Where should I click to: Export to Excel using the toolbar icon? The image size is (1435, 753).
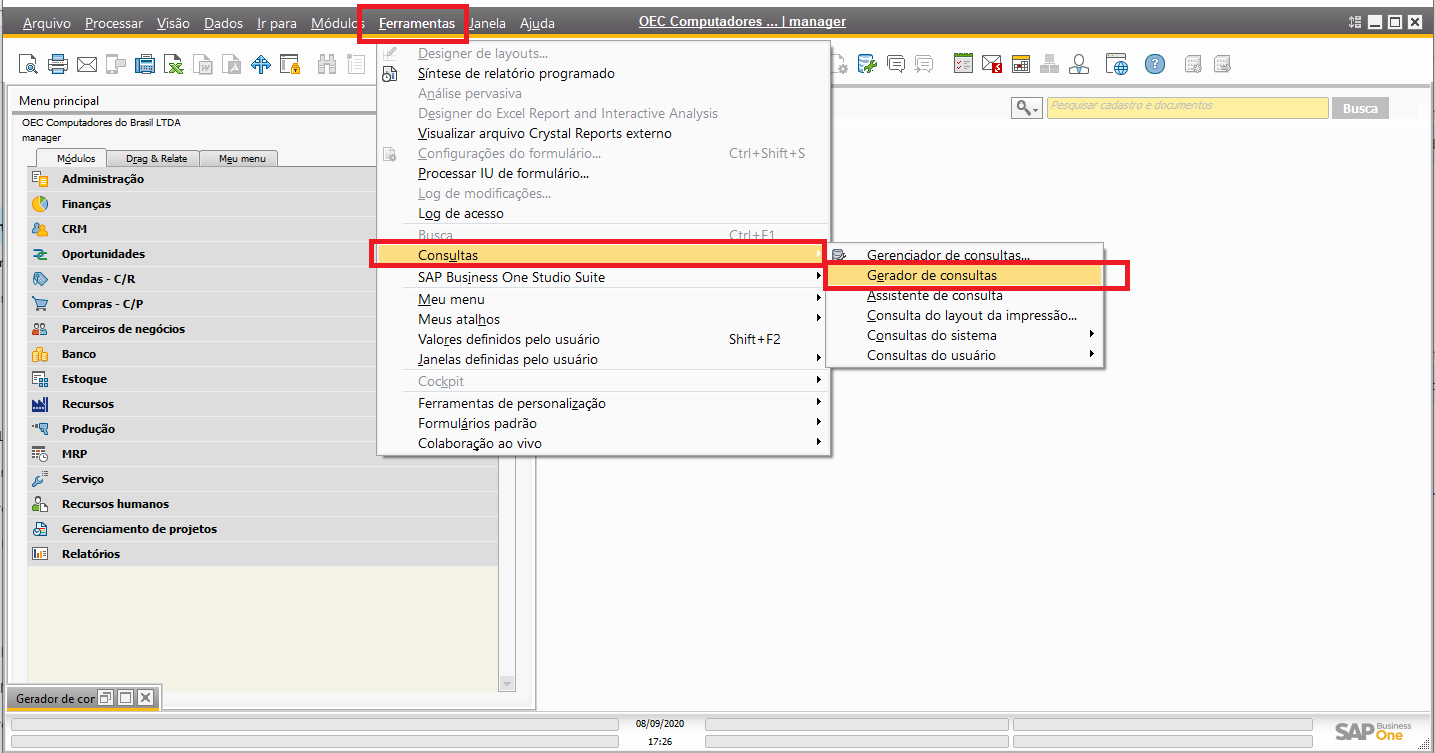pyautogui.click(x=174, y=65)
